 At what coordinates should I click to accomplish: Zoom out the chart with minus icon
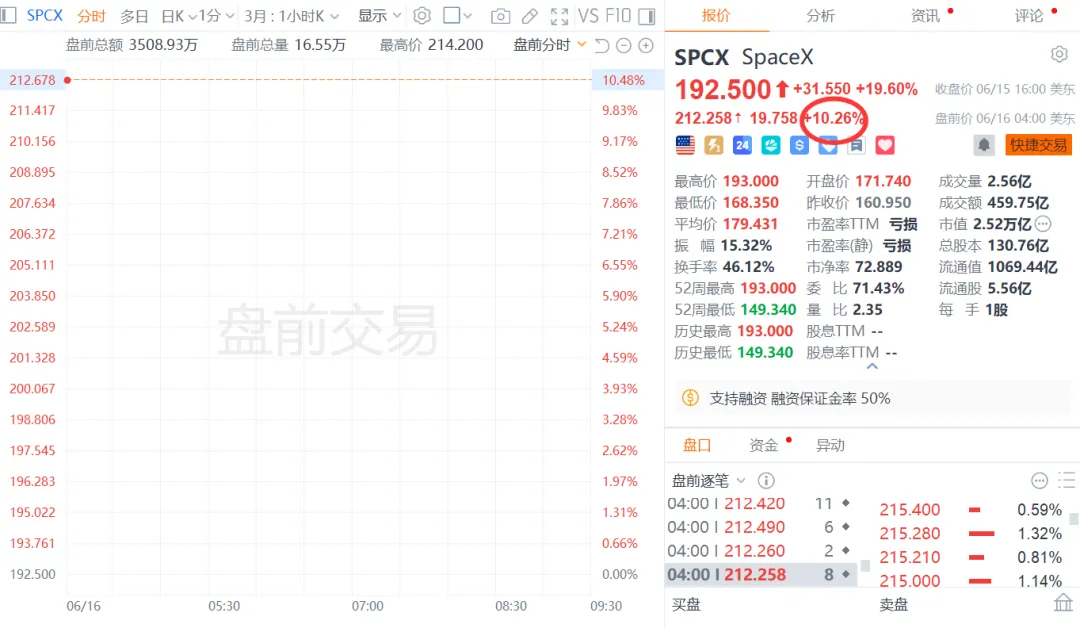623,45
